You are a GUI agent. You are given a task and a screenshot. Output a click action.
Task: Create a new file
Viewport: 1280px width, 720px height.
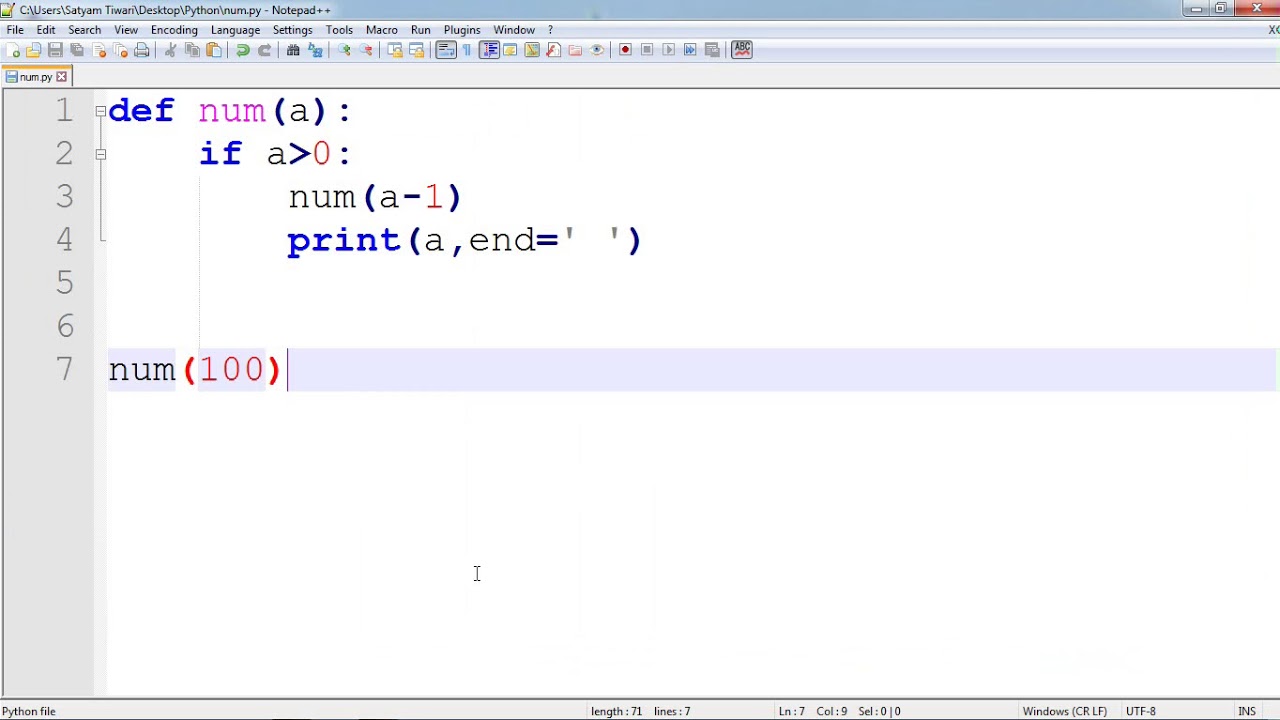[x=14, y=50]
